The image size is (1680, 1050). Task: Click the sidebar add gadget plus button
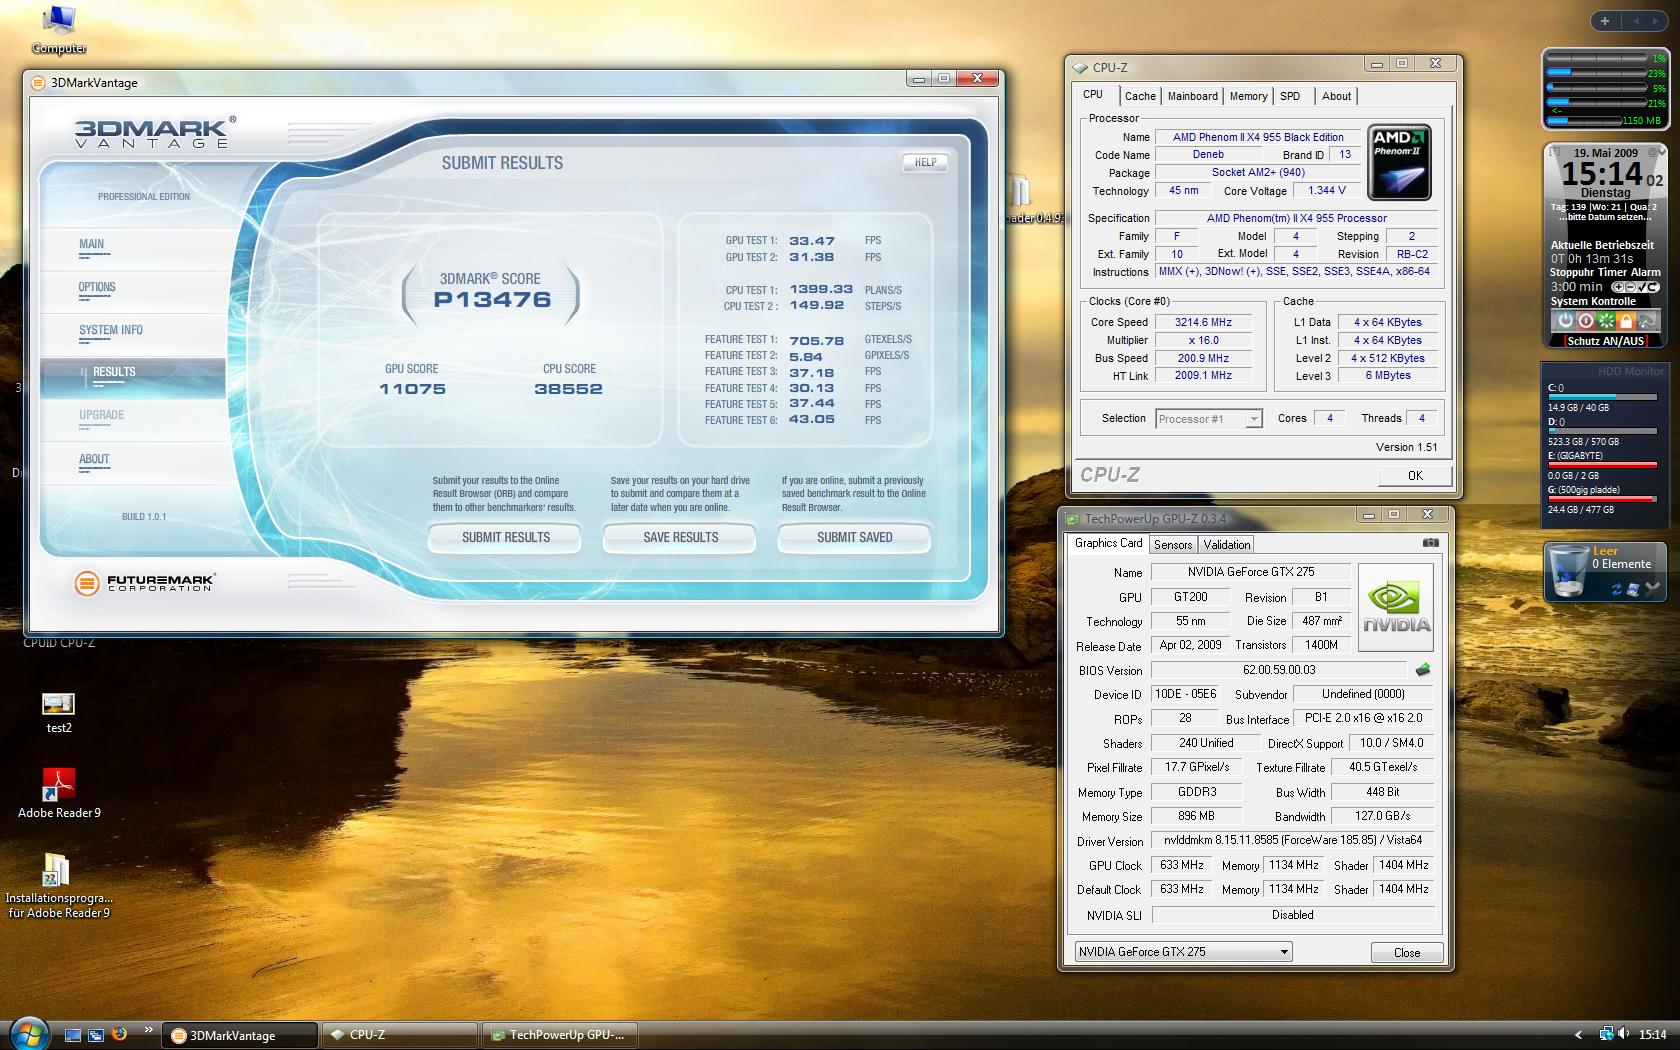(x=1605, y=21)
